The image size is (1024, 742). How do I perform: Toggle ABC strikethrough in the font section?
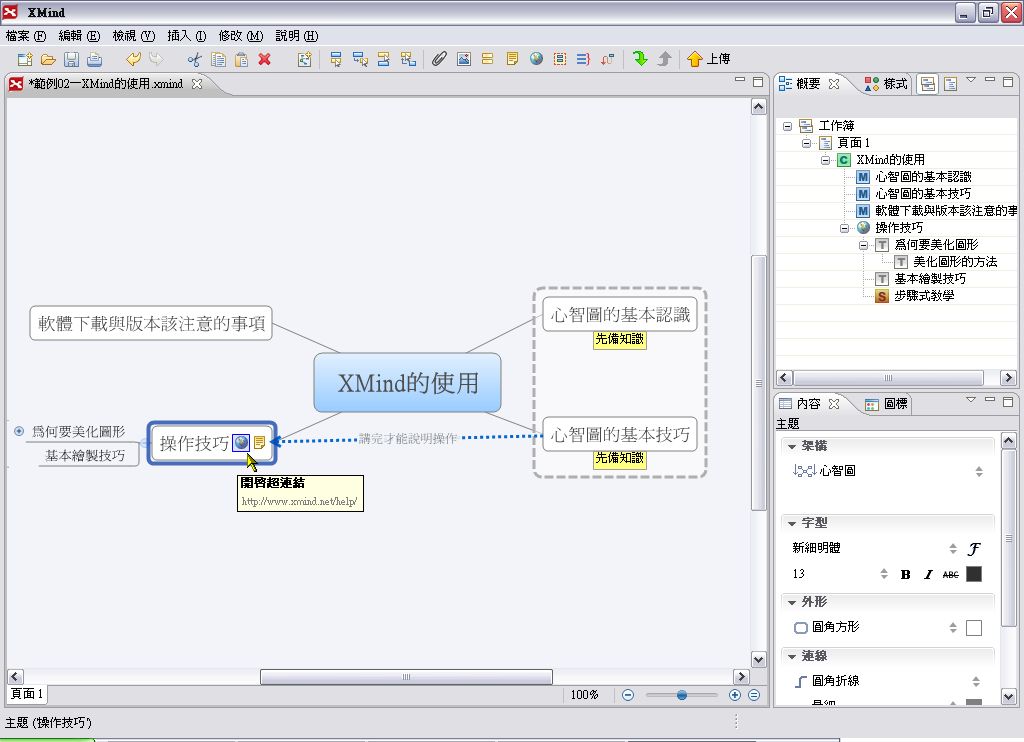(951, 575)
